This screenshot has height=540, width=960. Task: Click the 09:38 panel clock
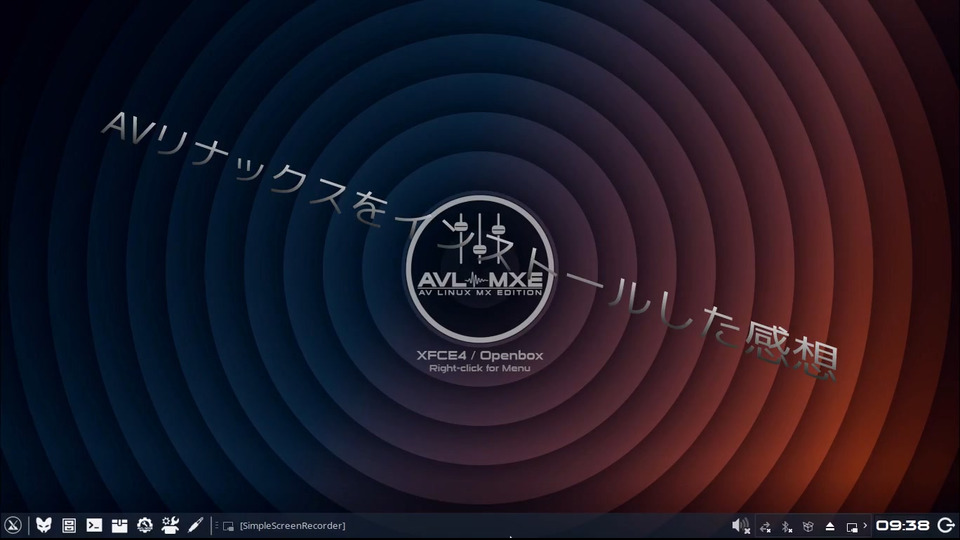[x=902, y=525]
